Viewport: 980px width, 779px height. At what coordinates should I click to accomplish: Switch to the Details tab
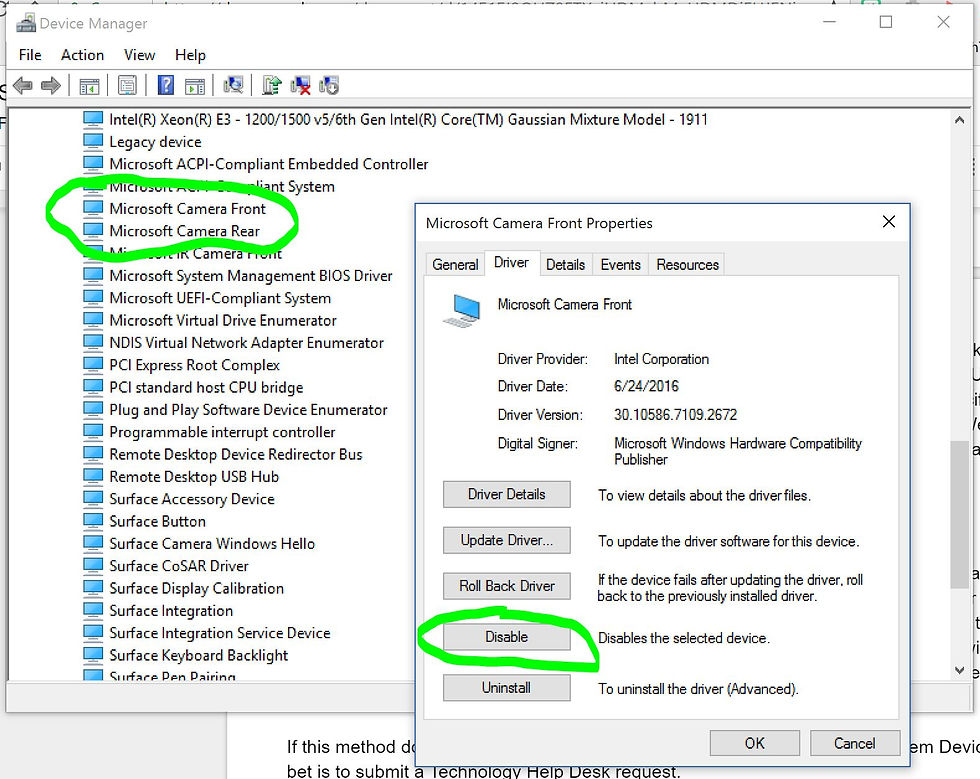coord(565,264)
